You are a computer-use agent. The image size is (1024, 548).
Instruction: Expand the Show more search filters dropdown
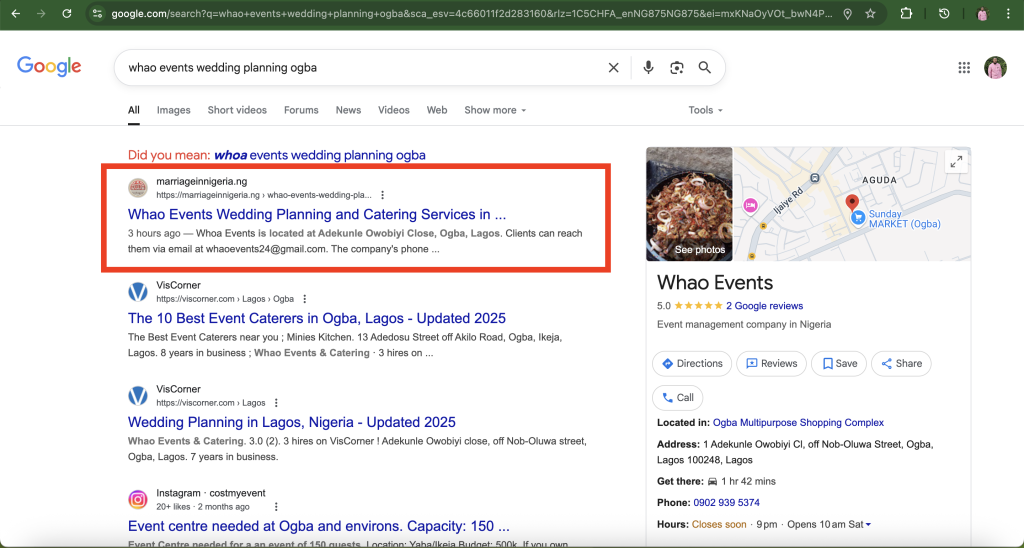click(495, 110)
